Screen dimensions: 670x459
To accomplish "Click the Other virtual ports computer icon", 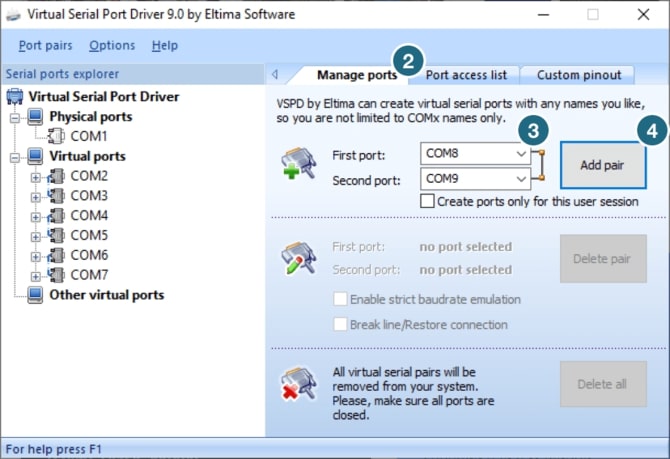I will [35, 295].
